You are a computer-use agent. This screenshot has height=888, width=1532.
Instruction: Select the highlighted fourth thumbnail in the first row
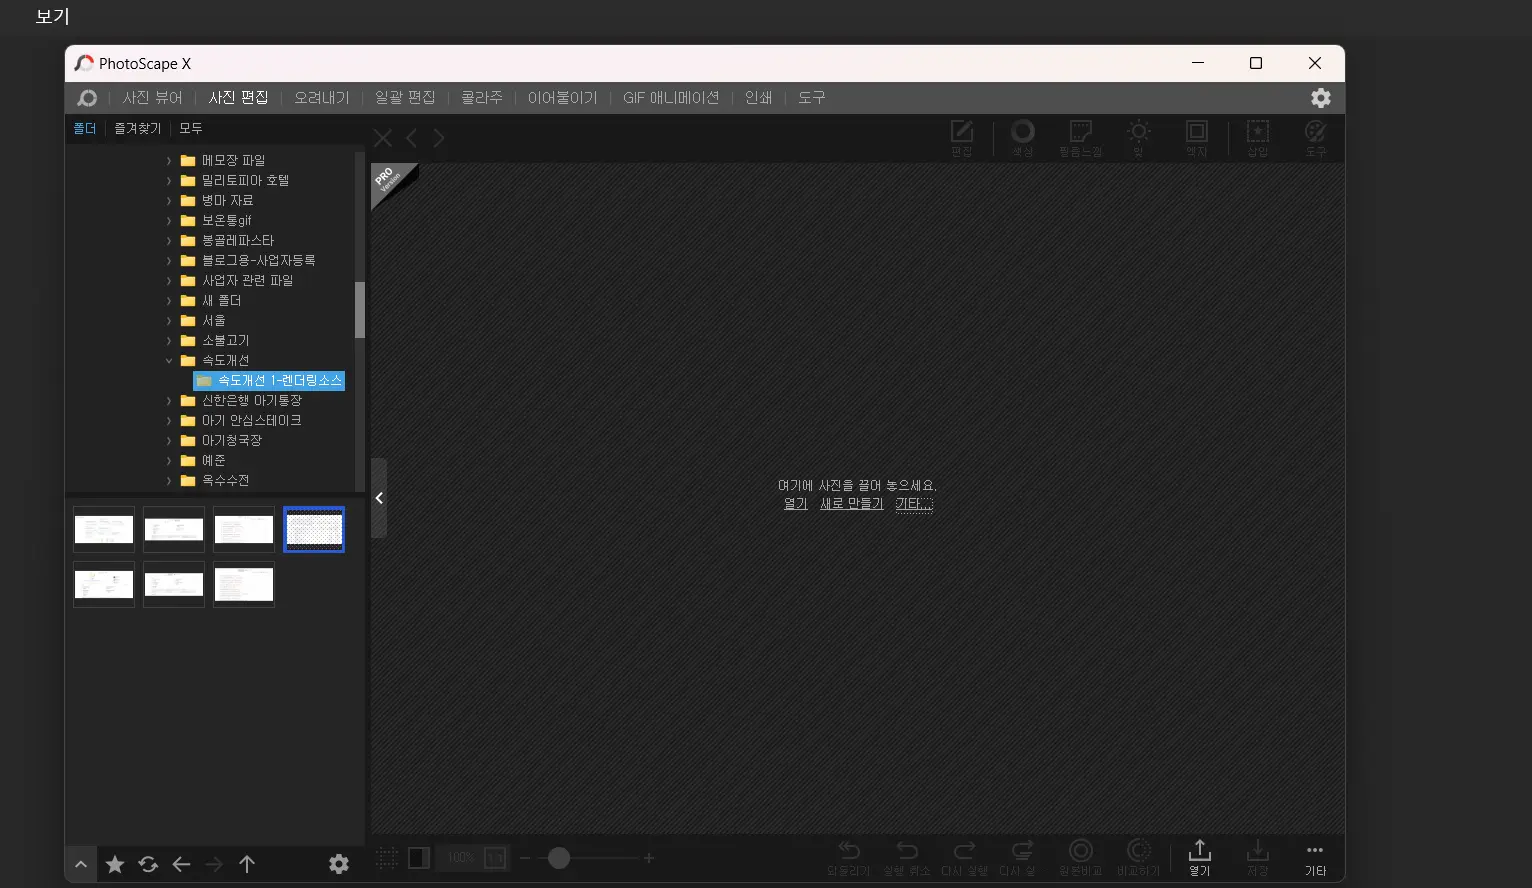(314, 529)
